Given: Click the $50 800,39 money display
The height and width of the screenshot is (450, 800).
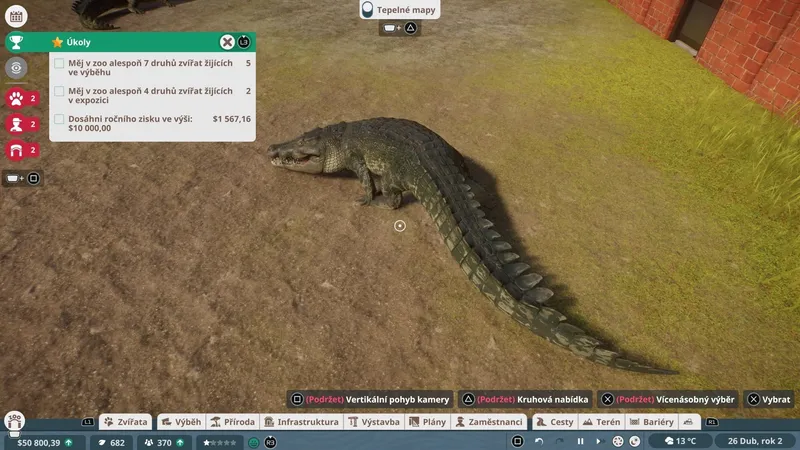Looking at the screenshot, I should point(44,442).
